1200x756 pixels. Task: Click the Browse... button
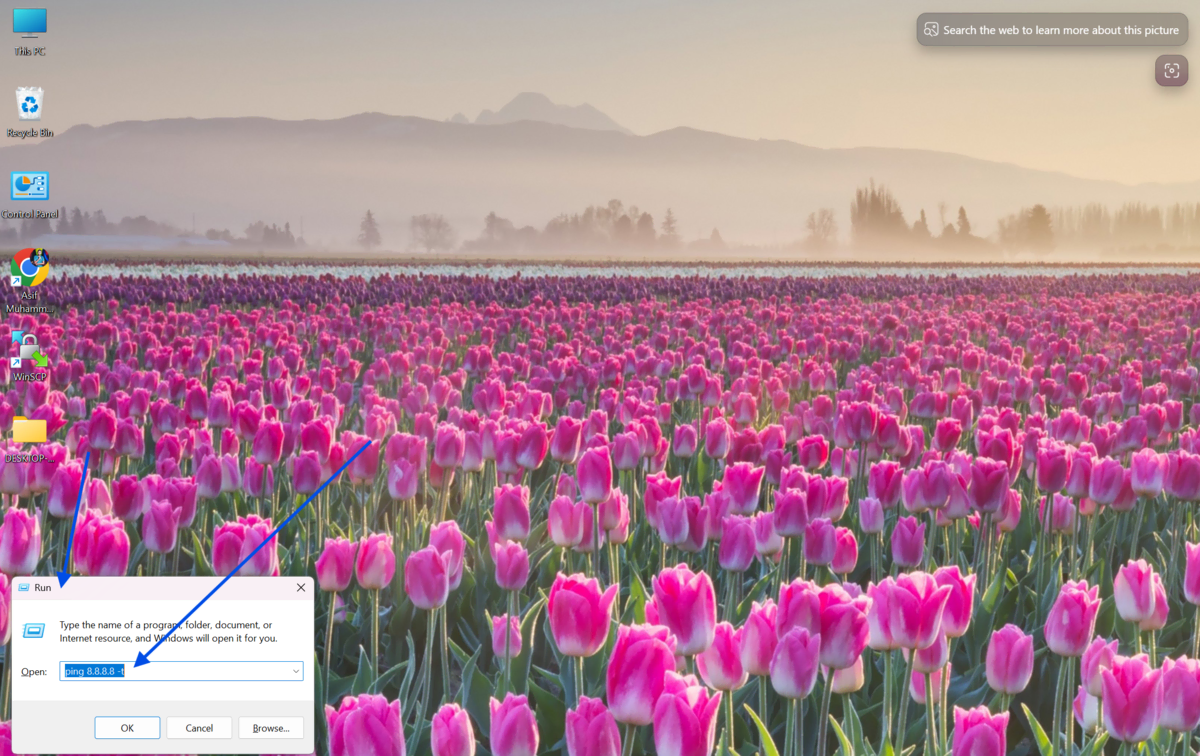pos(270,728)
